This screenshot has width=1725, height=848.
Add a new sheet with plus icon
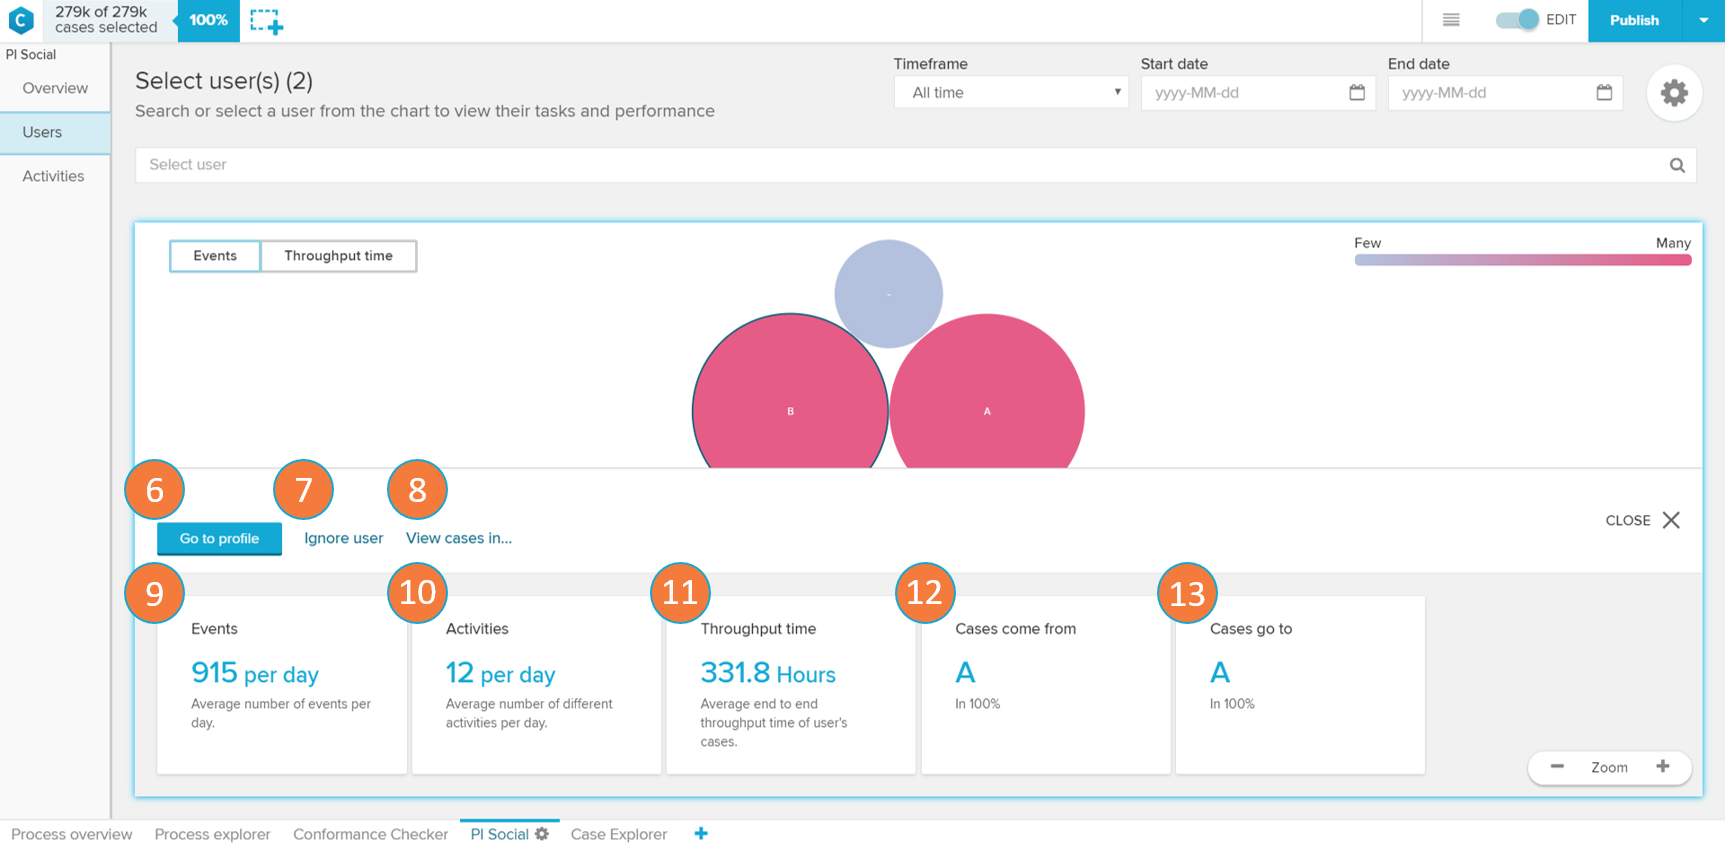[701, 834]
